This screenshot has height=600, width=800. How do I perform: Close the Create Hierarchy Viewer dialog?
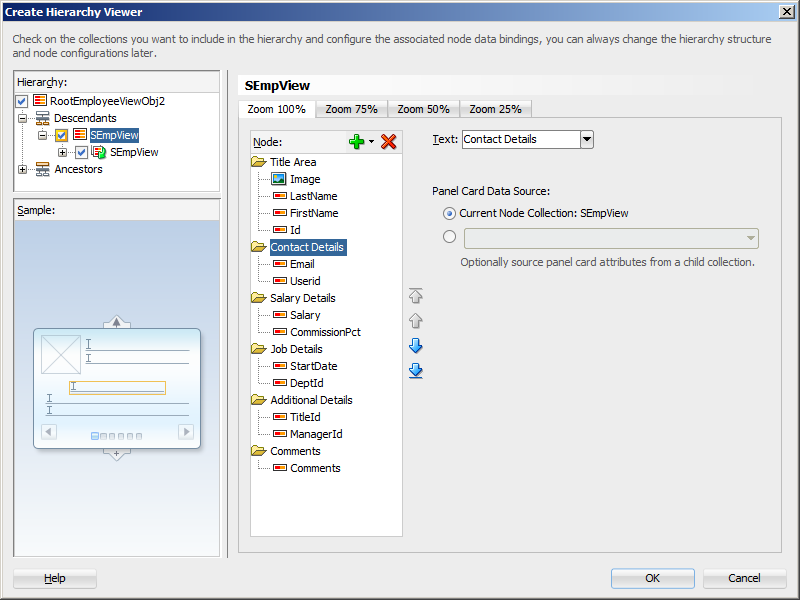[x=787, y=11]
